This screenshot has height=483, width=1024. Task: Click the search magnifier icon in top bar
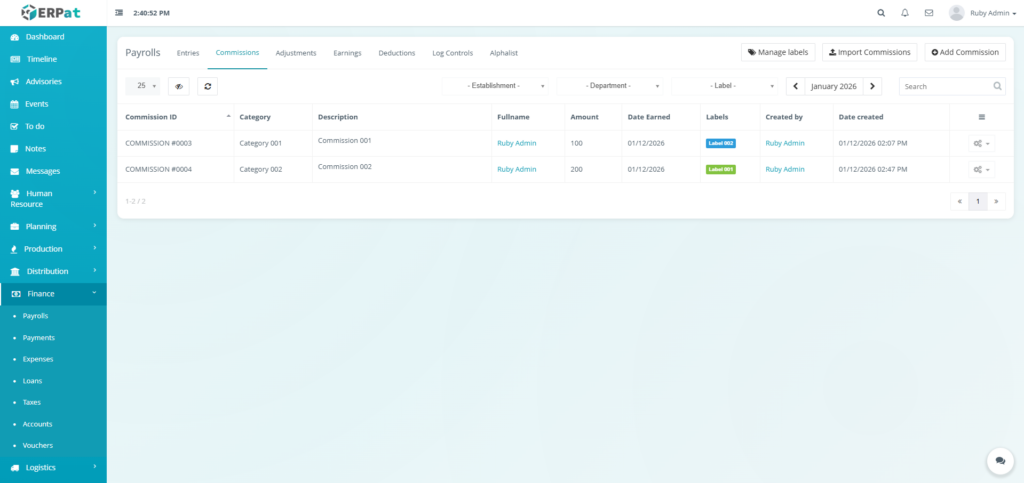tap(881, 13)
